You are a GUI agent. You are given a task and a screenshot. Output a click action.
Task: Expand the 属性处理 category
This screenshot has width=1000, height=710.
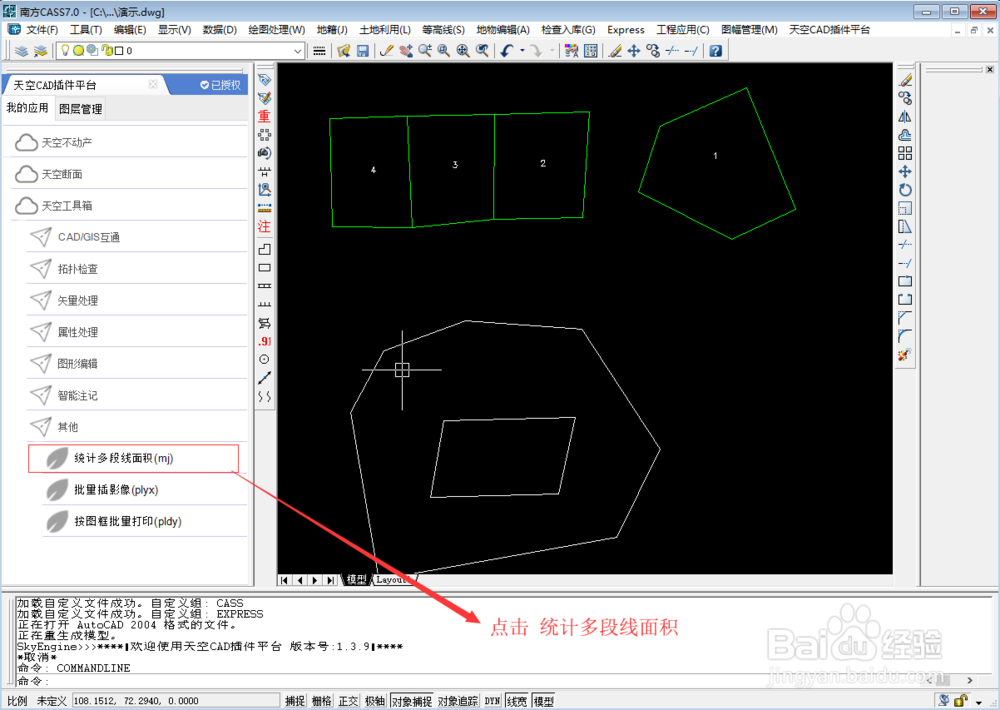(x=136, y=332)
